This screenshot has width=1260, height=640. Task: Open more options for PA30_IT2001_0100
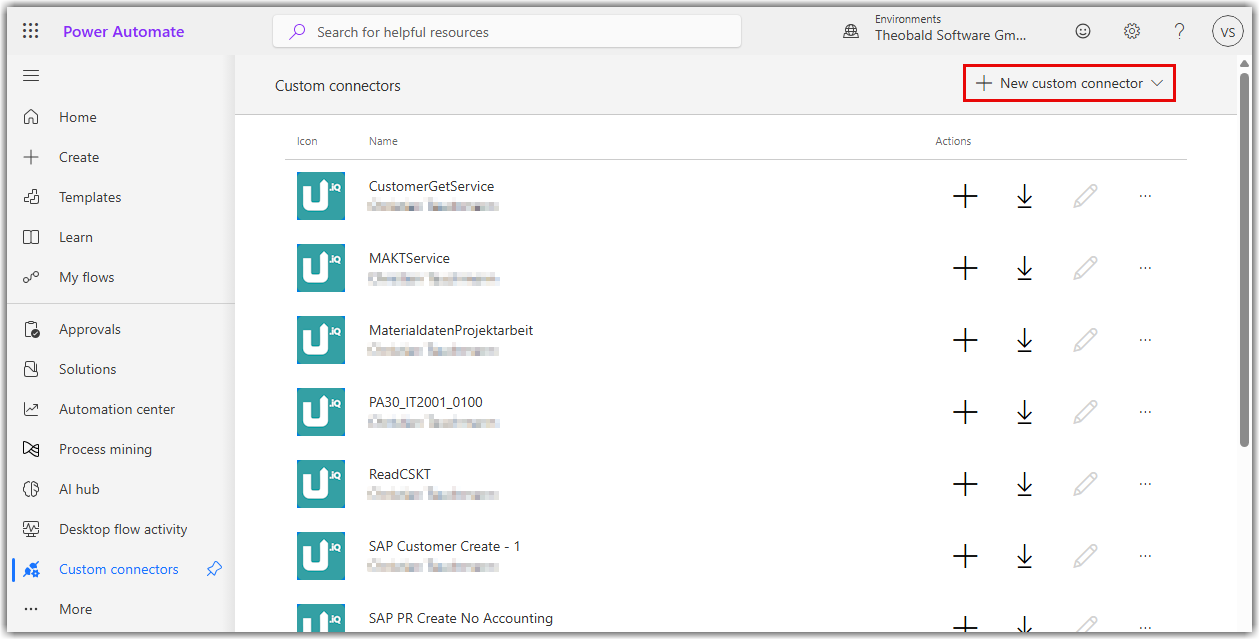click(1145, 412)
